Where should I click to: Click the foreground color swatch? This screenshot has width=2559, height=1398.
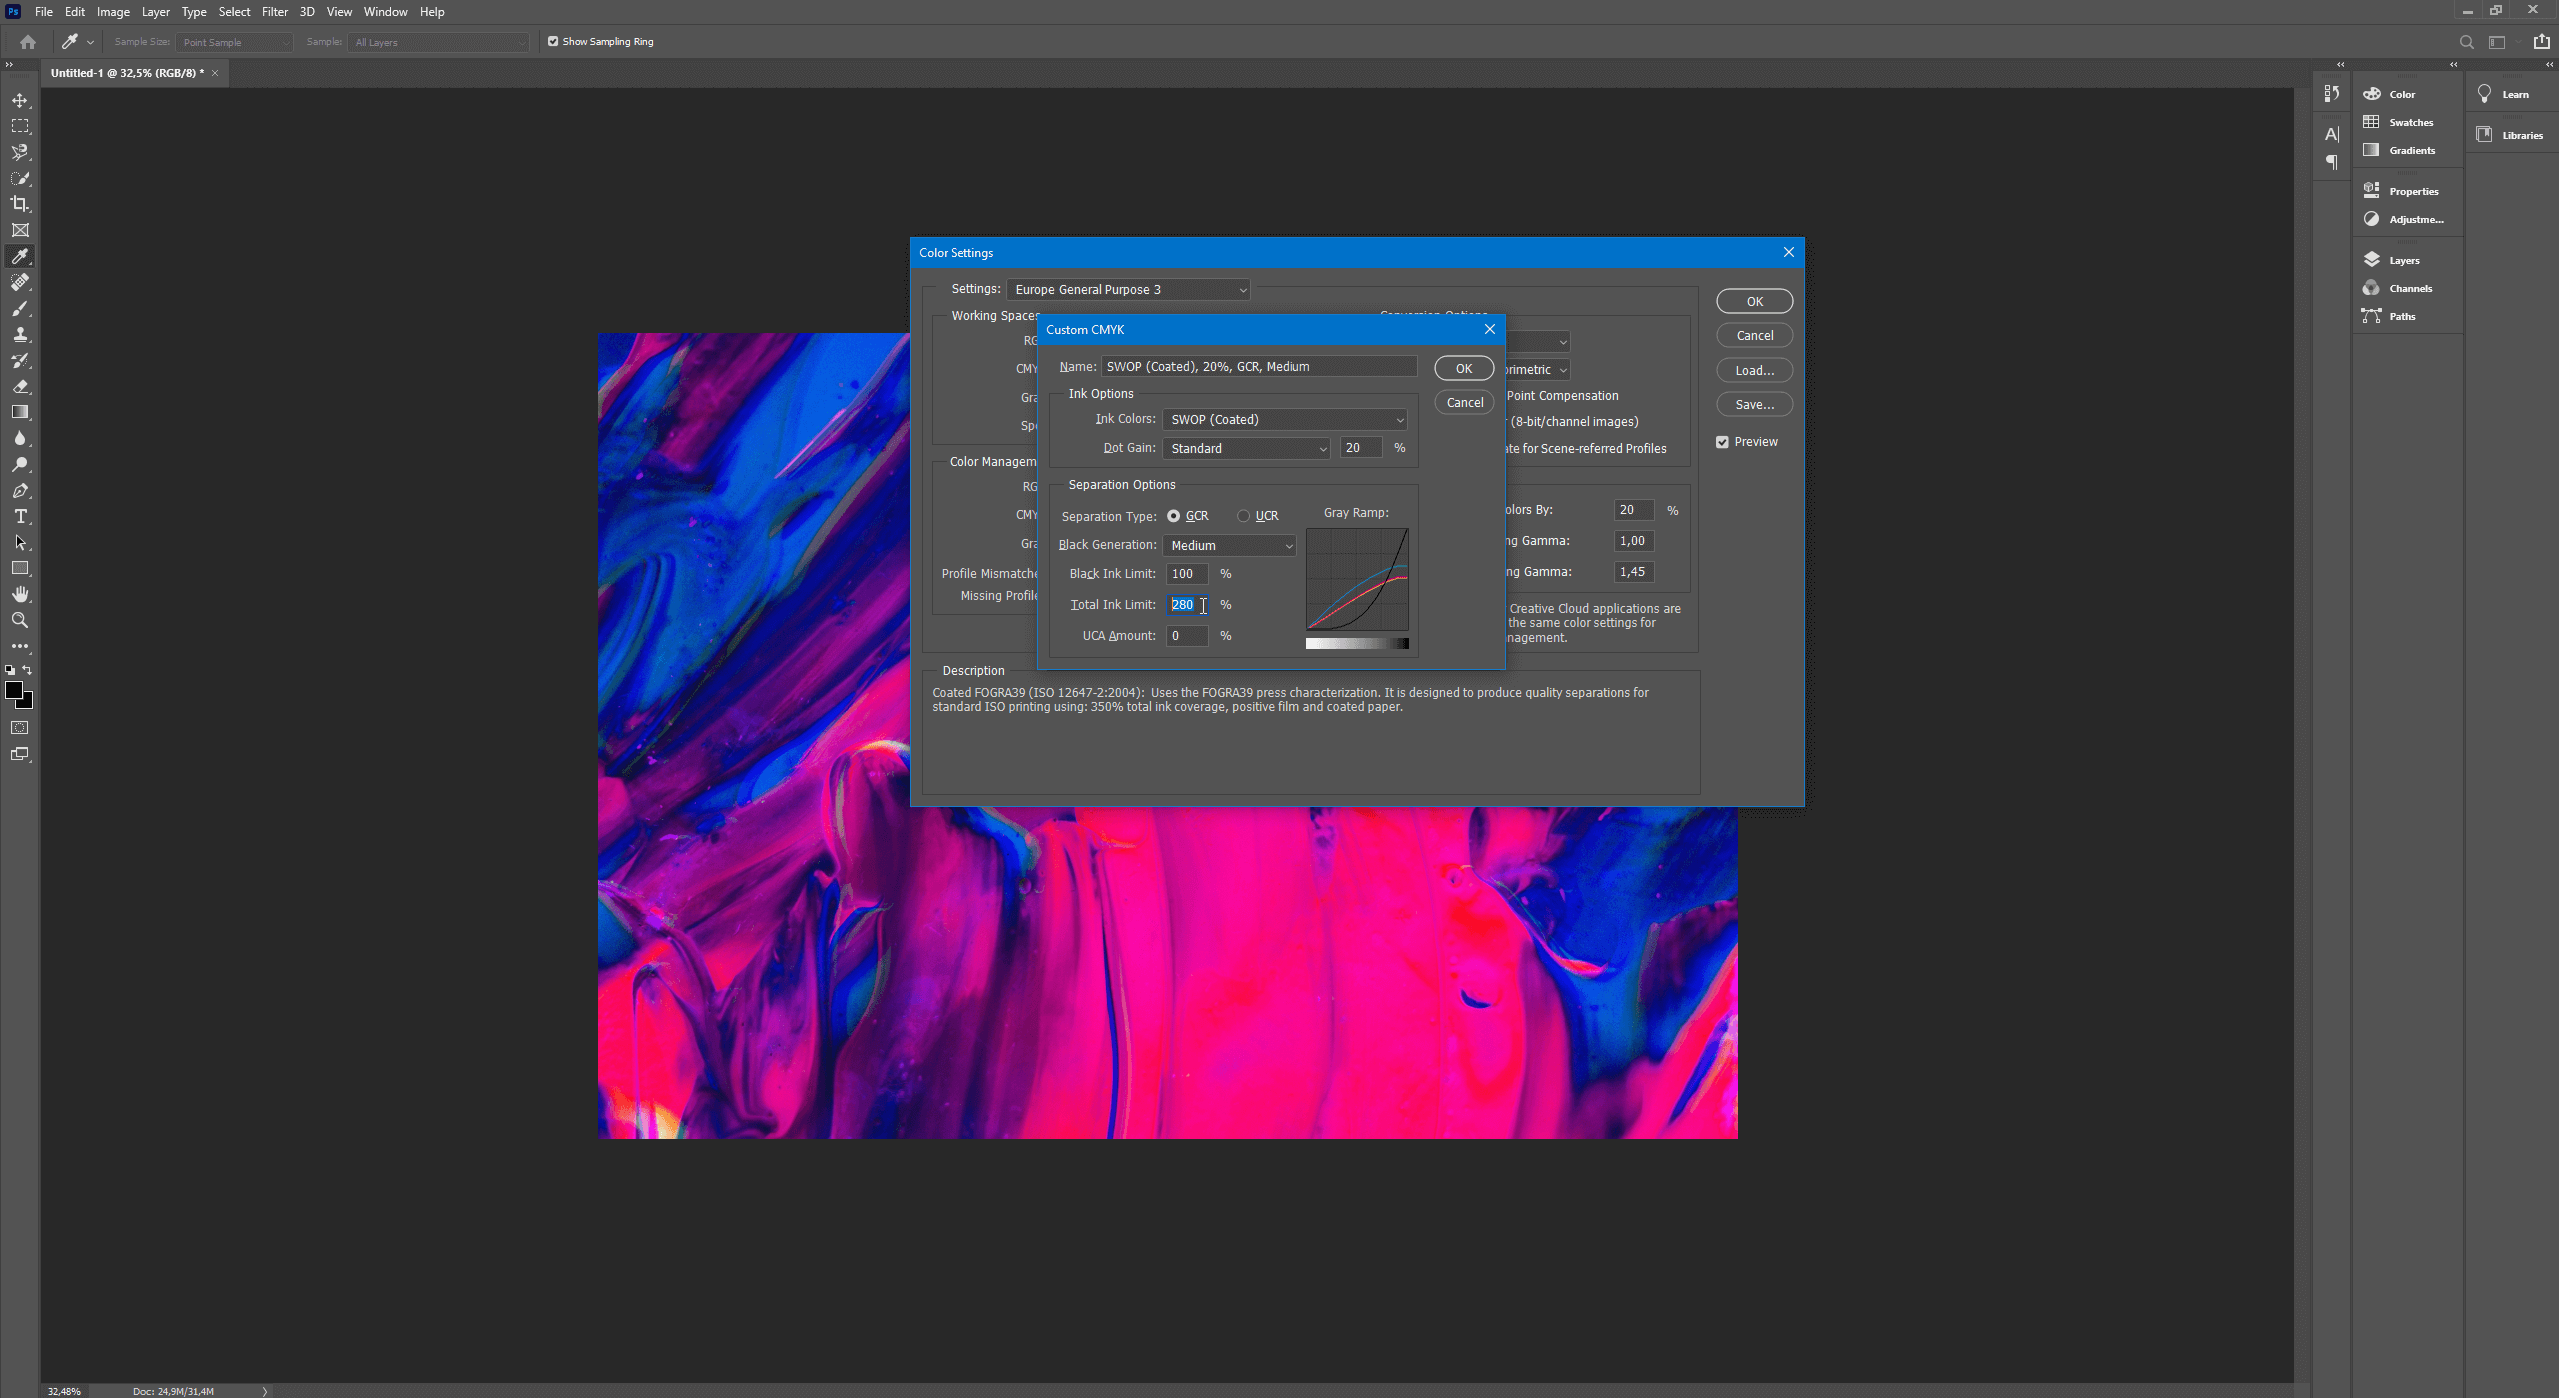[14, 690]
